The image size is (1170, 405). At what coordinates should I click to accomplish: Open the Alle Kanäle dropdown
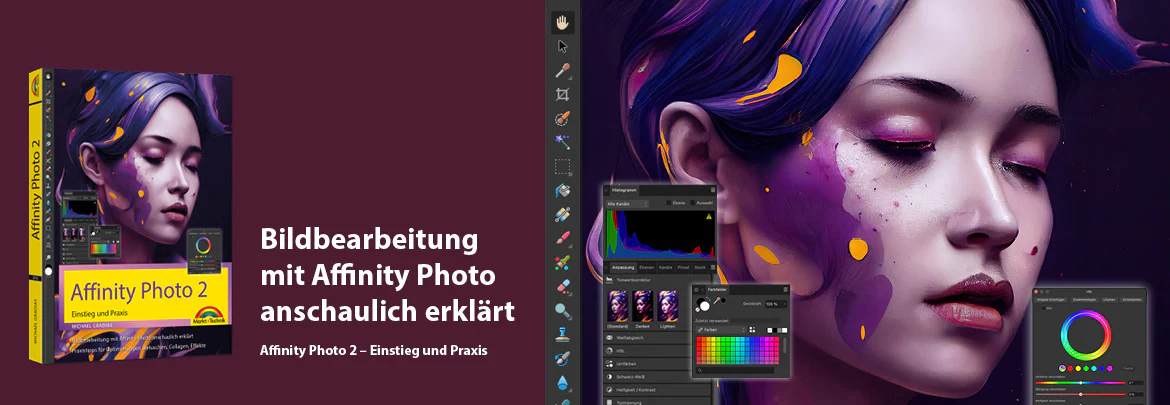(628, 204)
